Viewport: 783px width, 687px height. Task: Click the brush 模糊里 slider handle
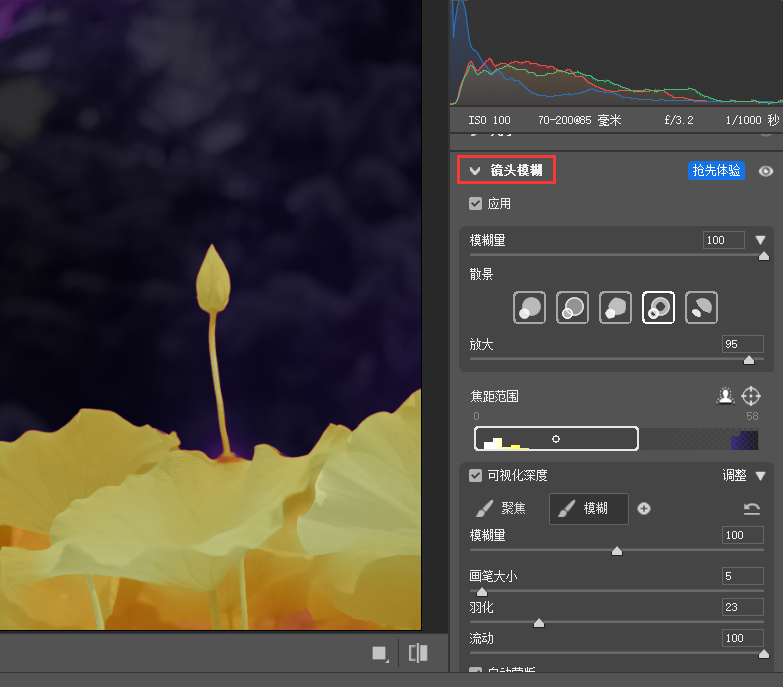[617, 551]
